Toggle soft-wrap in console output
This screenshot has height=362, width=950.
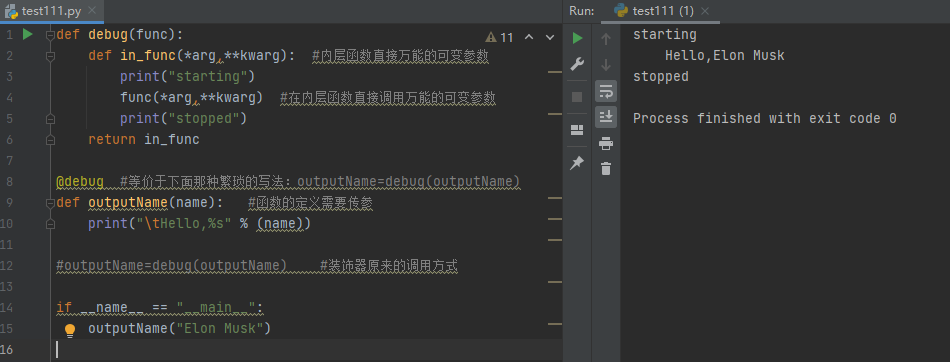[606, 91]
